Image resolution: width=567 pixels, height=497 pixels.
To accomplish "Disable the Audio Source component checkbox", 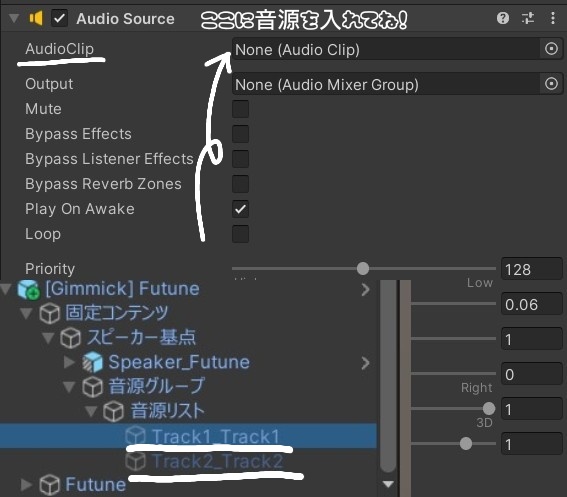I will [59, 18].
